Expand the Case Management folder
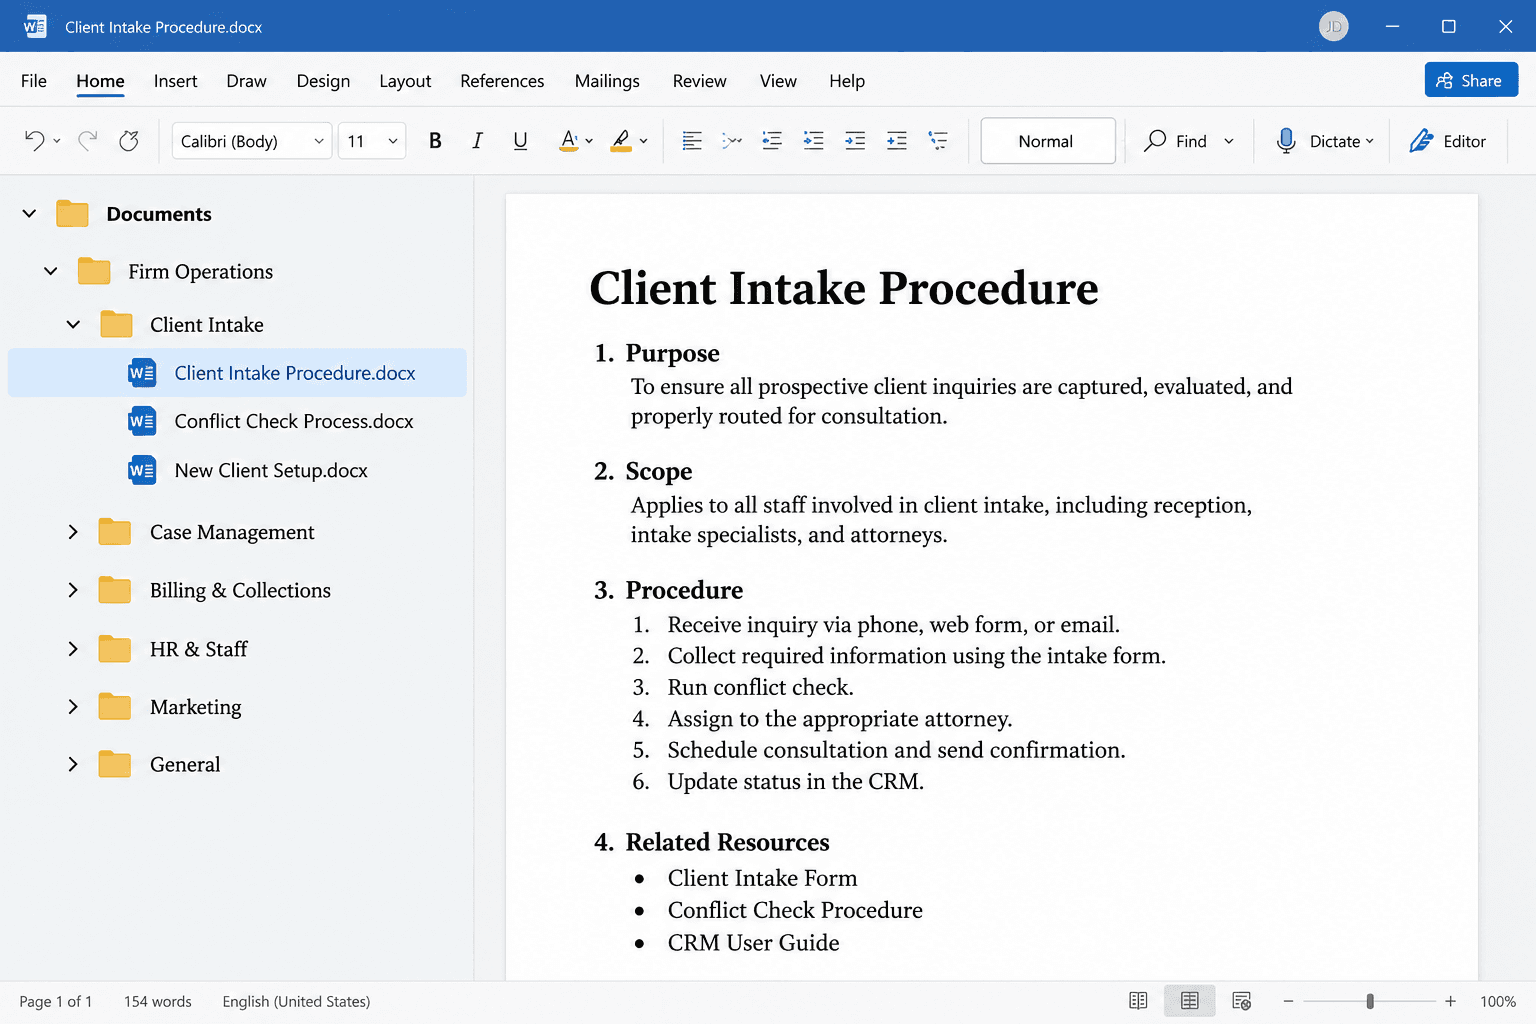Screen dimensions: 1536x1024 (x=72, y=532)
